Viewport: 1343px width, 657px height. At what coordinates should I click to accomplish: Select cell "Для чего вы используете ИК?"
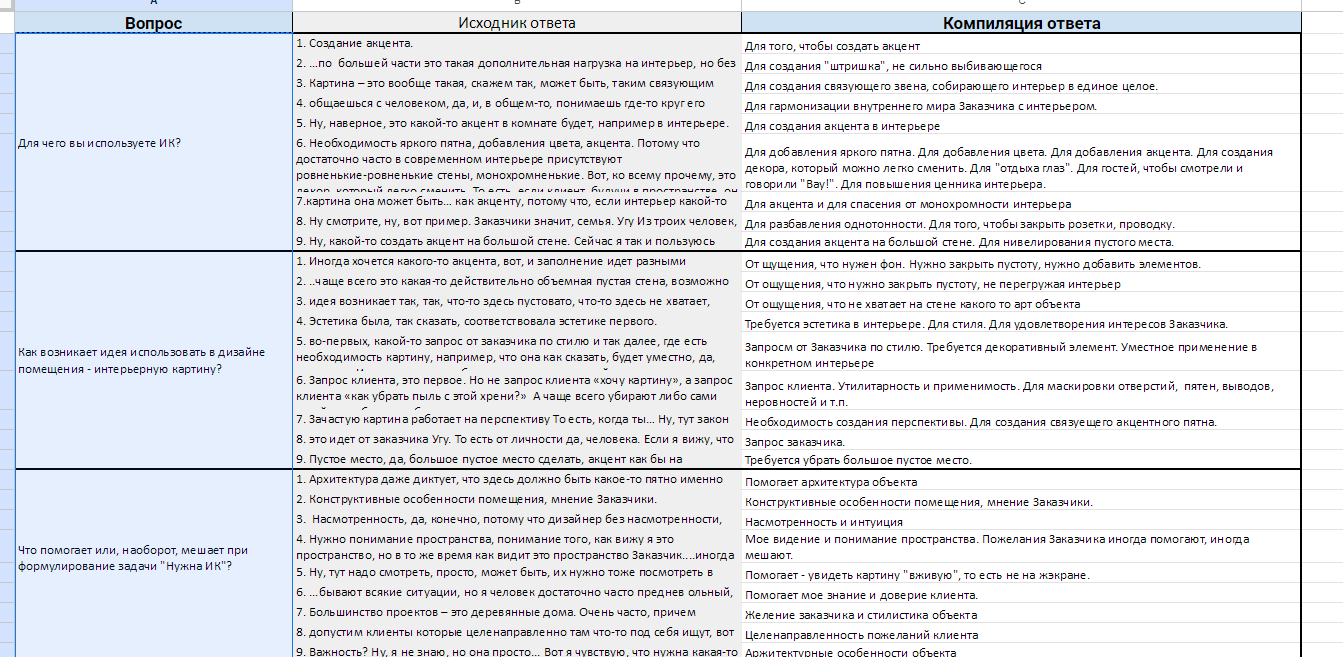(154, 142)
